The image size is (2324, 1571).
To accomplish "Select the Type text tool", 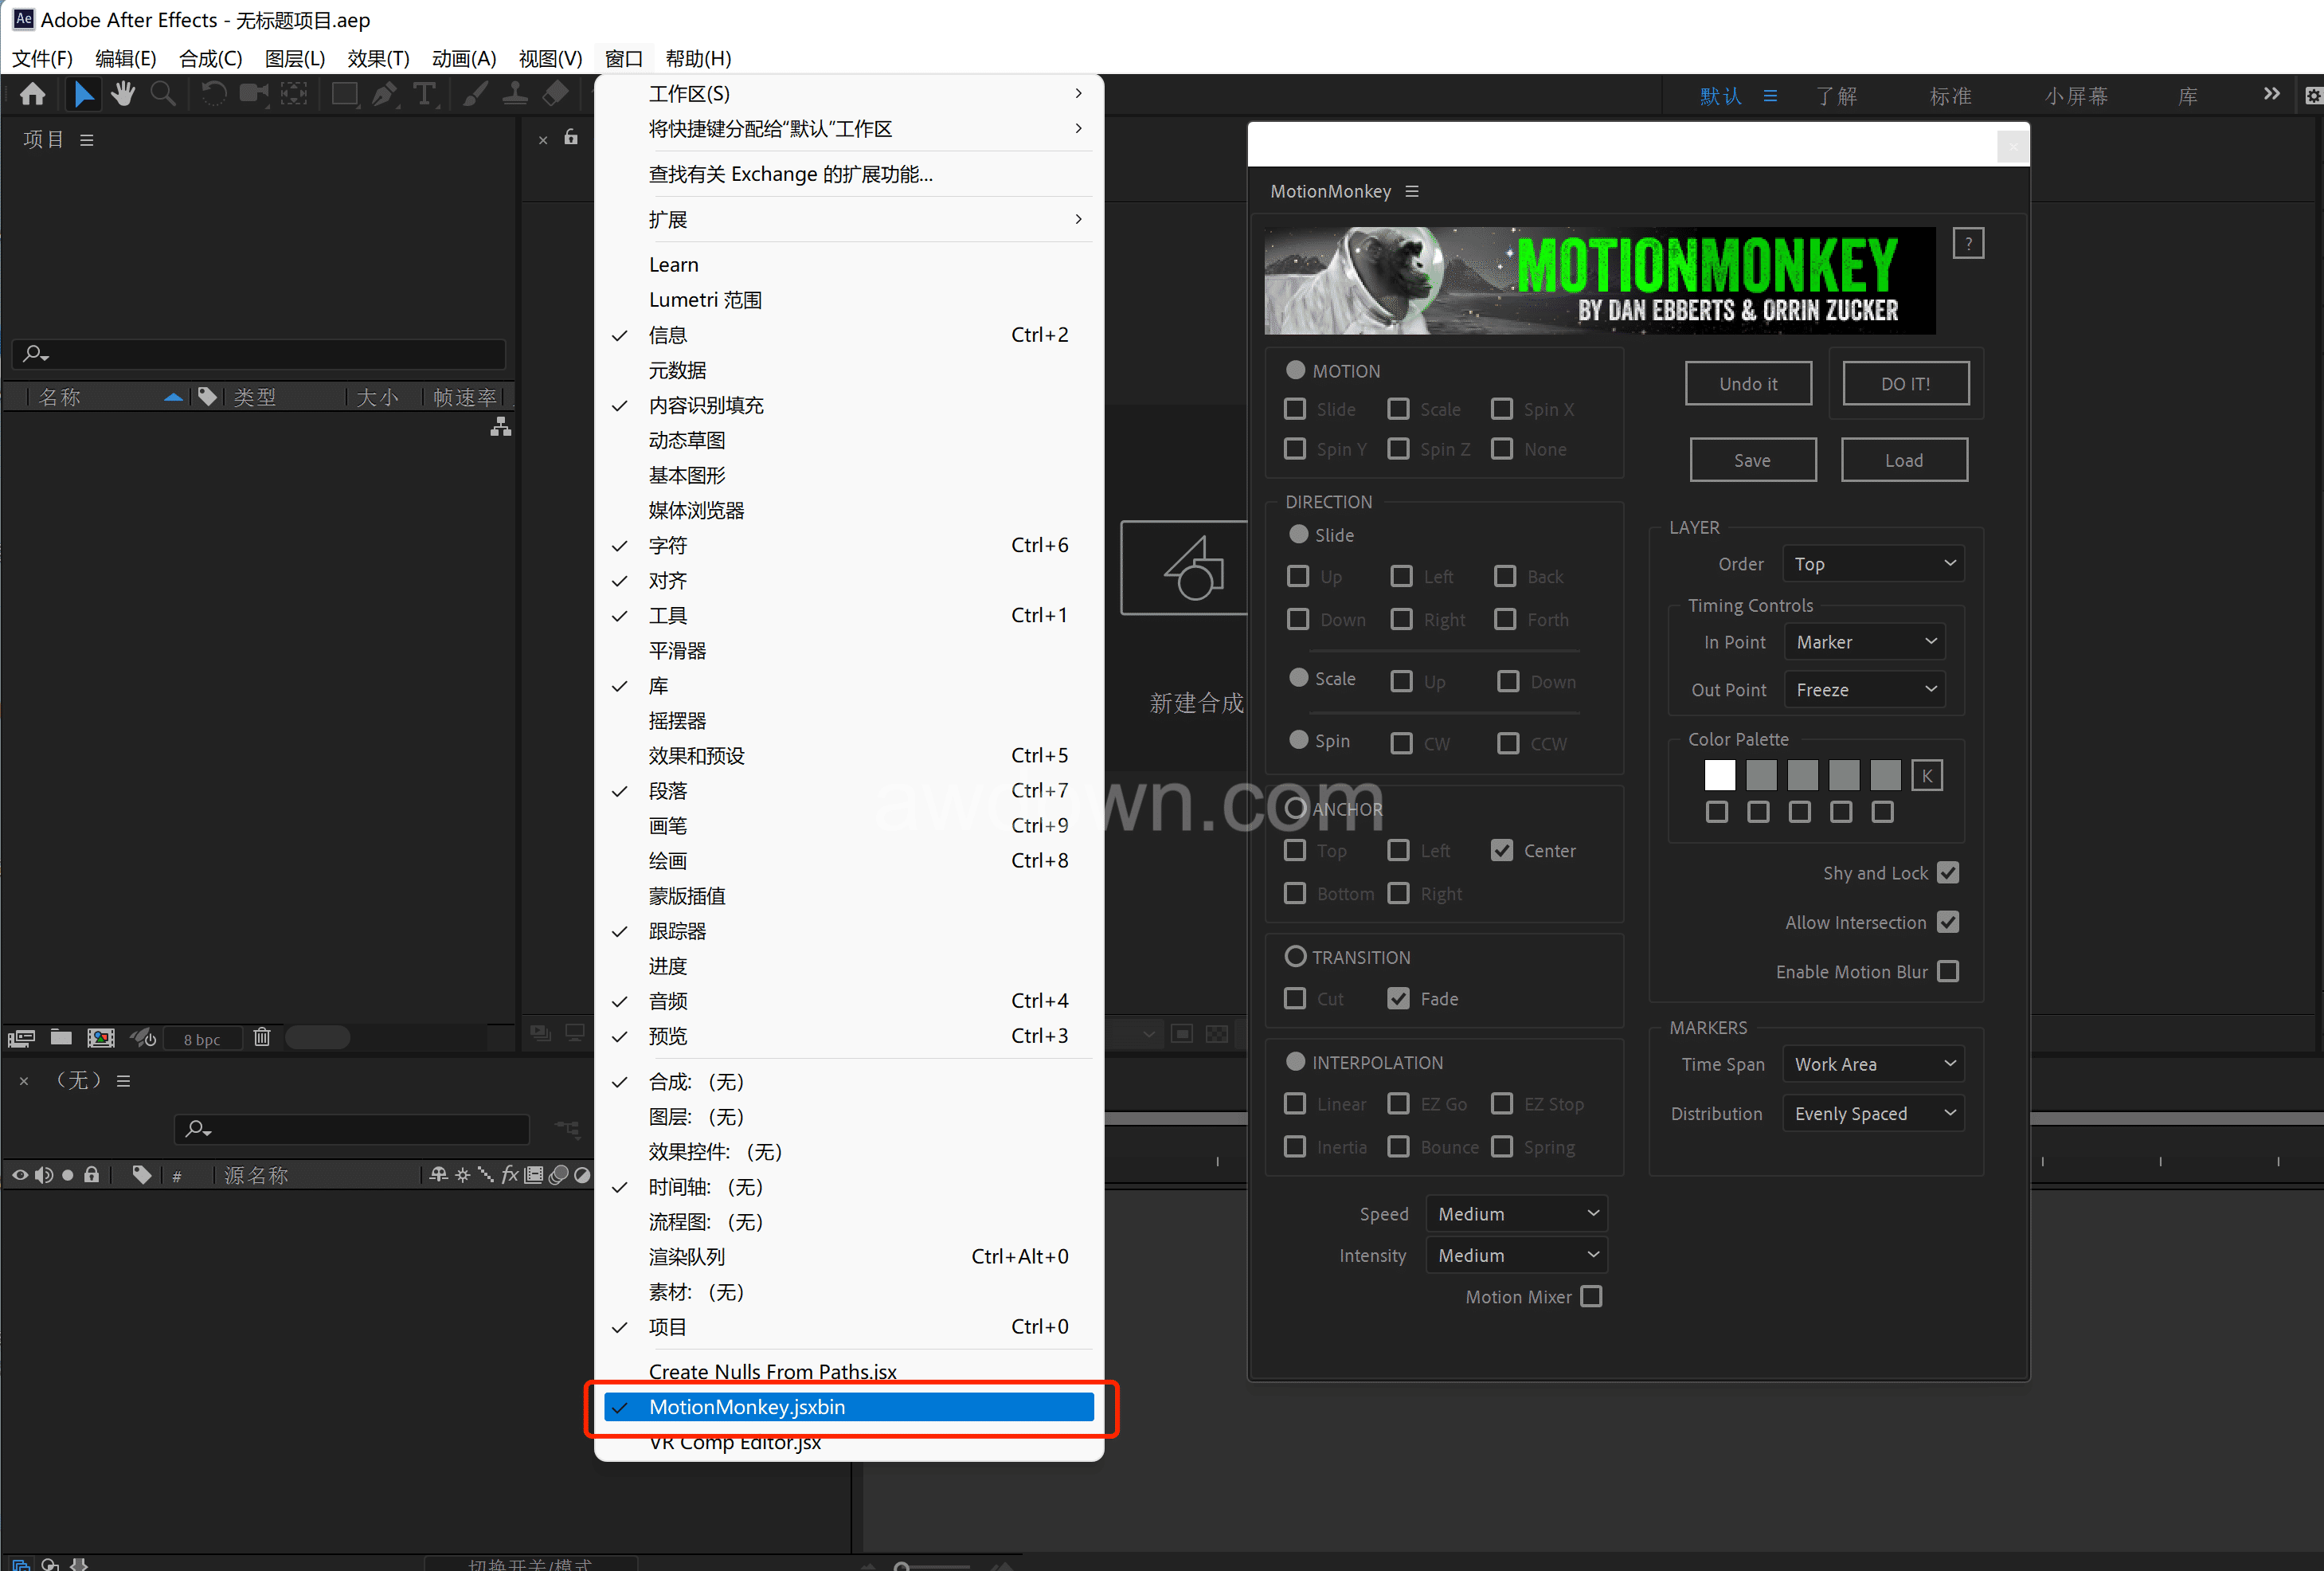I will click(x=424, y=95).
